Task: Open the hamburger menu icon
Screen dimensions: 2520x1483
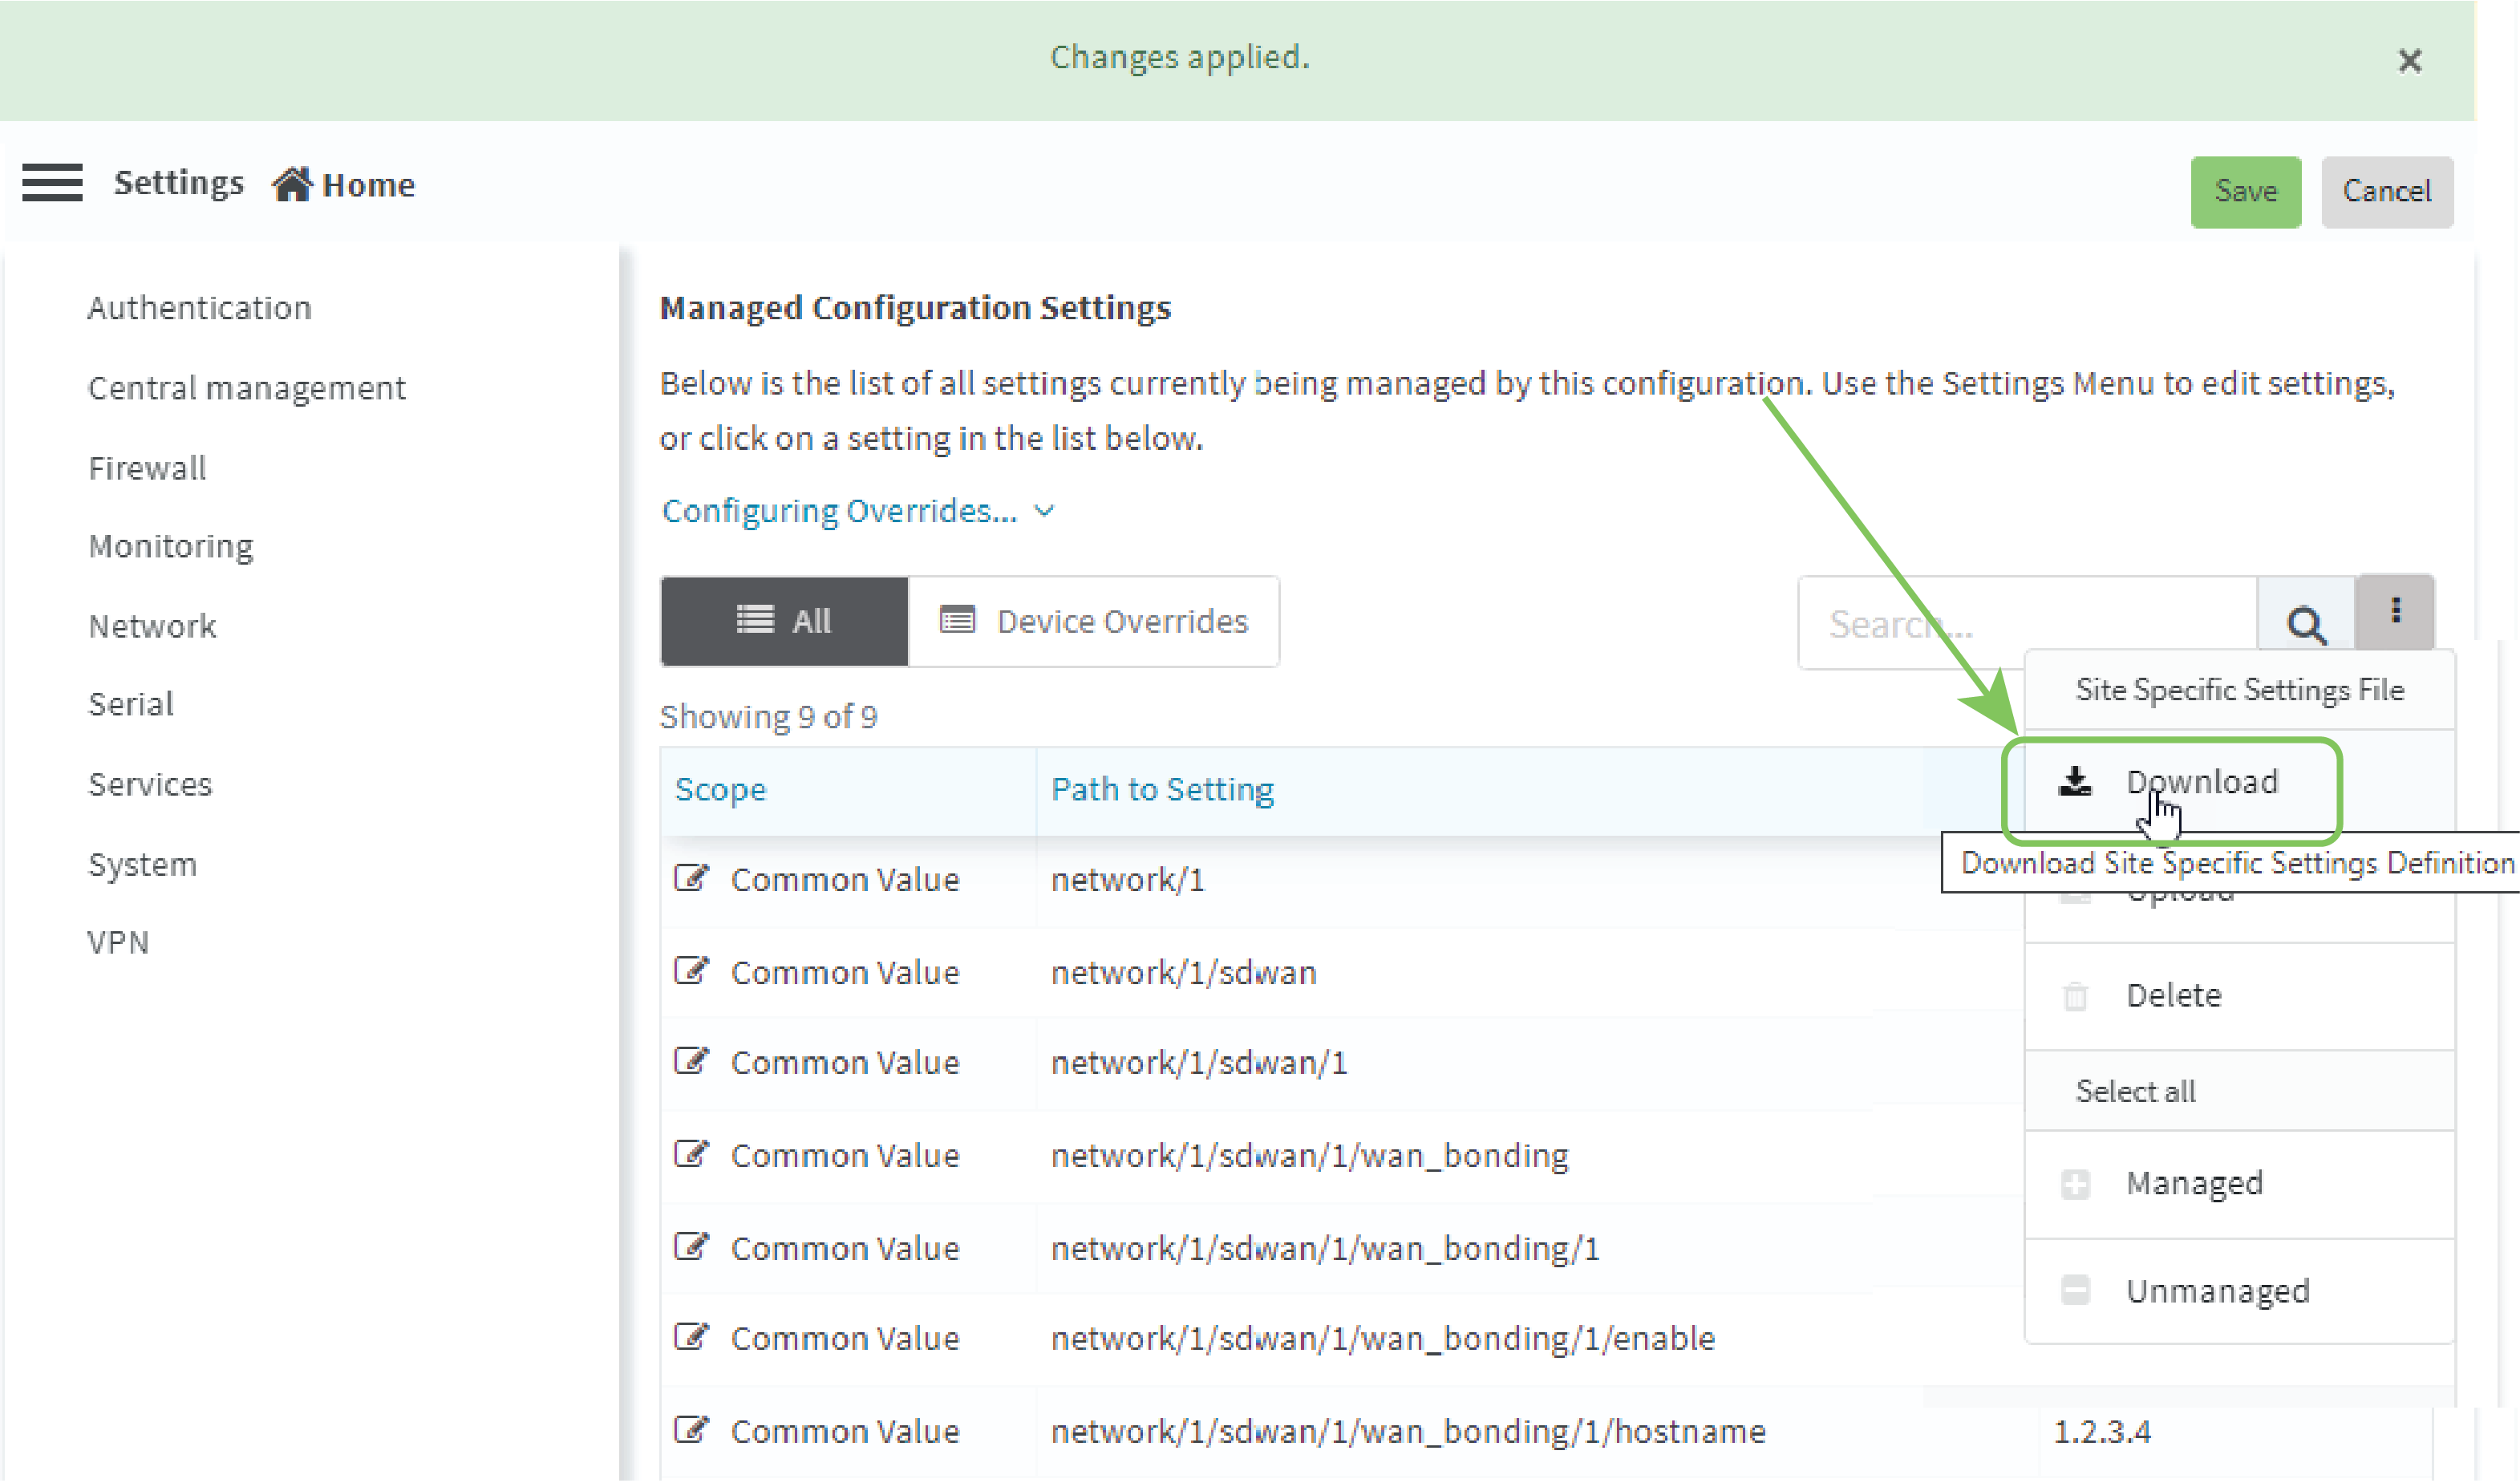Action: click(x=52, y=183)
